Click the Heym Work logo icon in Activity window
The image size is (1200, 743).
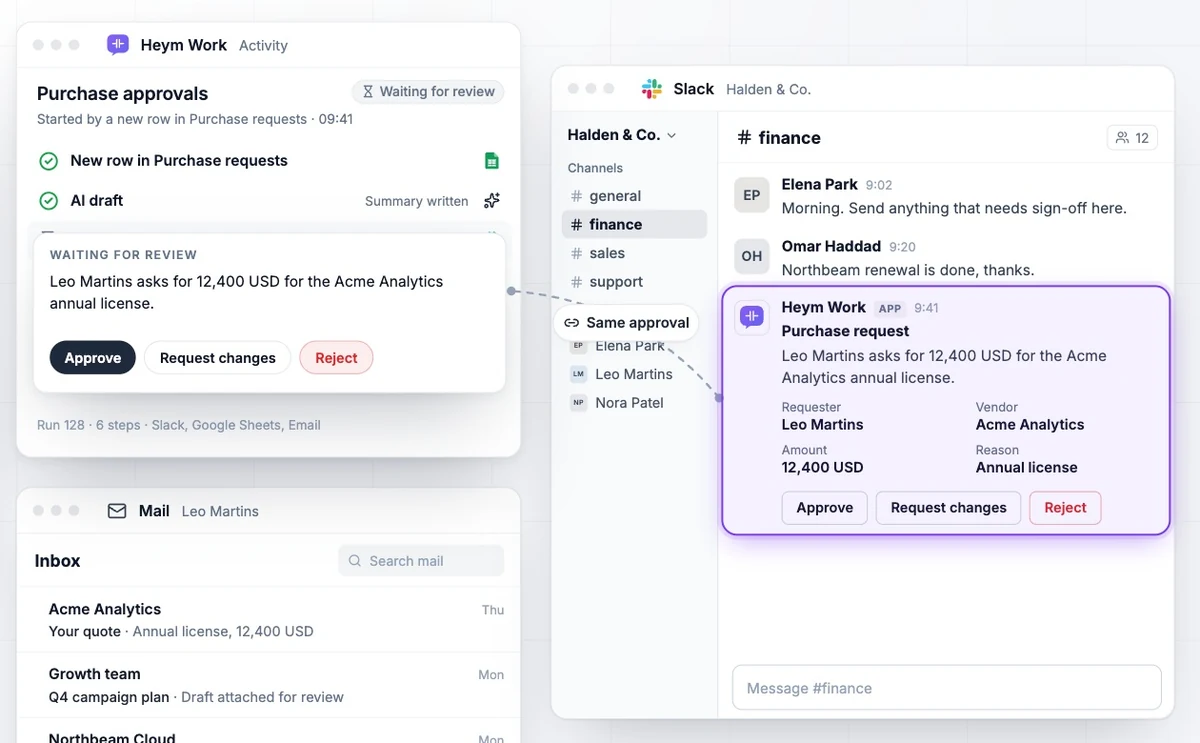coord(118,45)
